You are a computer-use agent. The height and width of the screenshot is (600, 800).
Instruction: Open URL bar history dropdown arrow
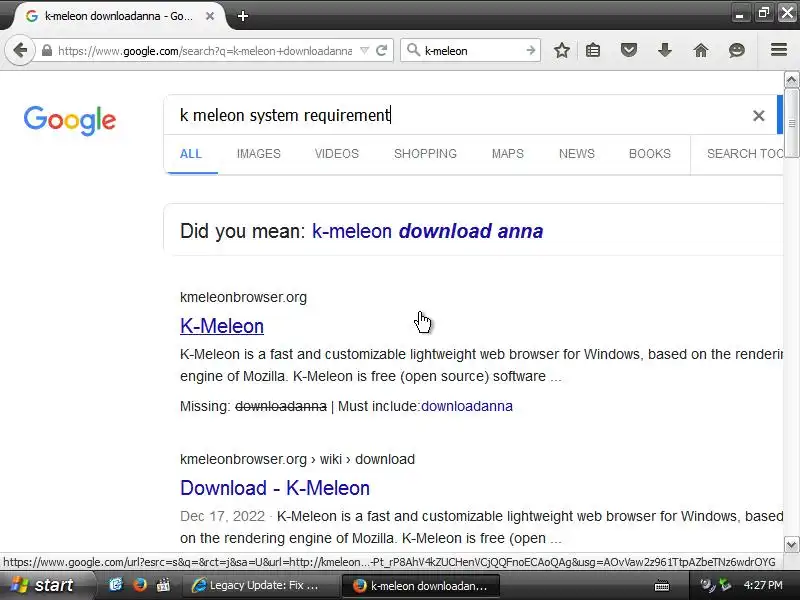(x=364, y=51)
